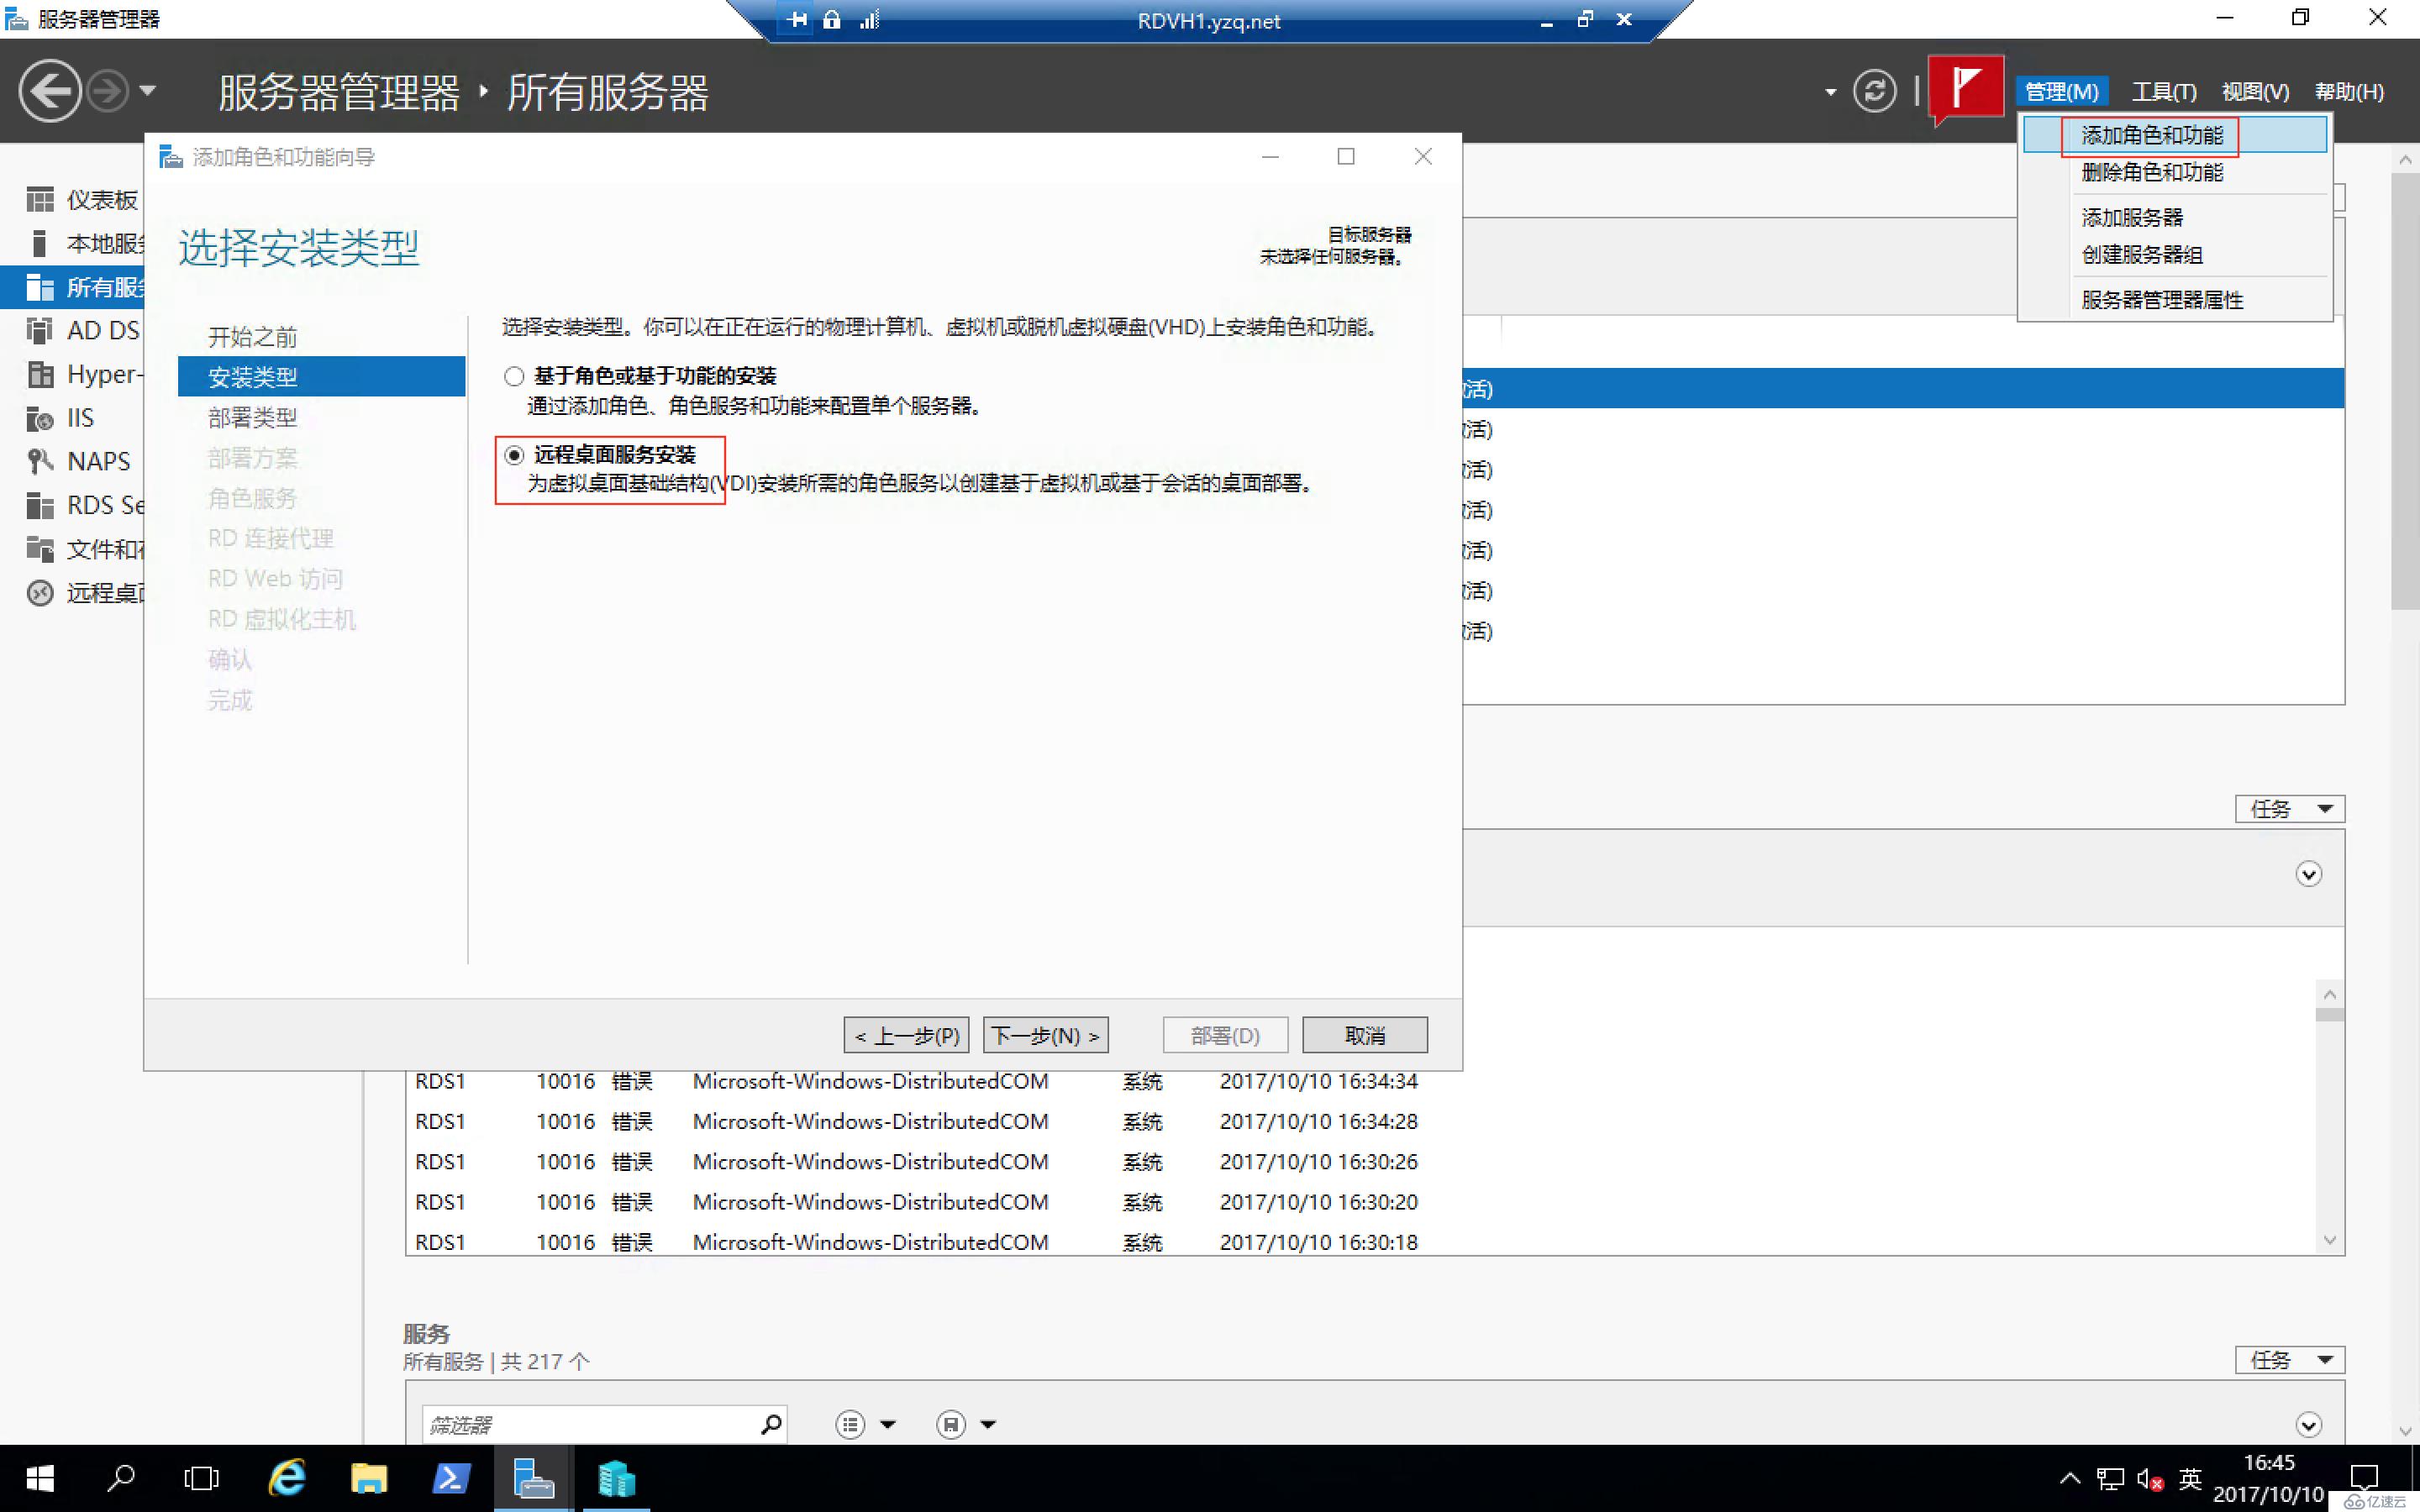
Task: Open the 视图(V) menu
Action: pyautogui.click(x=2255, y=92)
